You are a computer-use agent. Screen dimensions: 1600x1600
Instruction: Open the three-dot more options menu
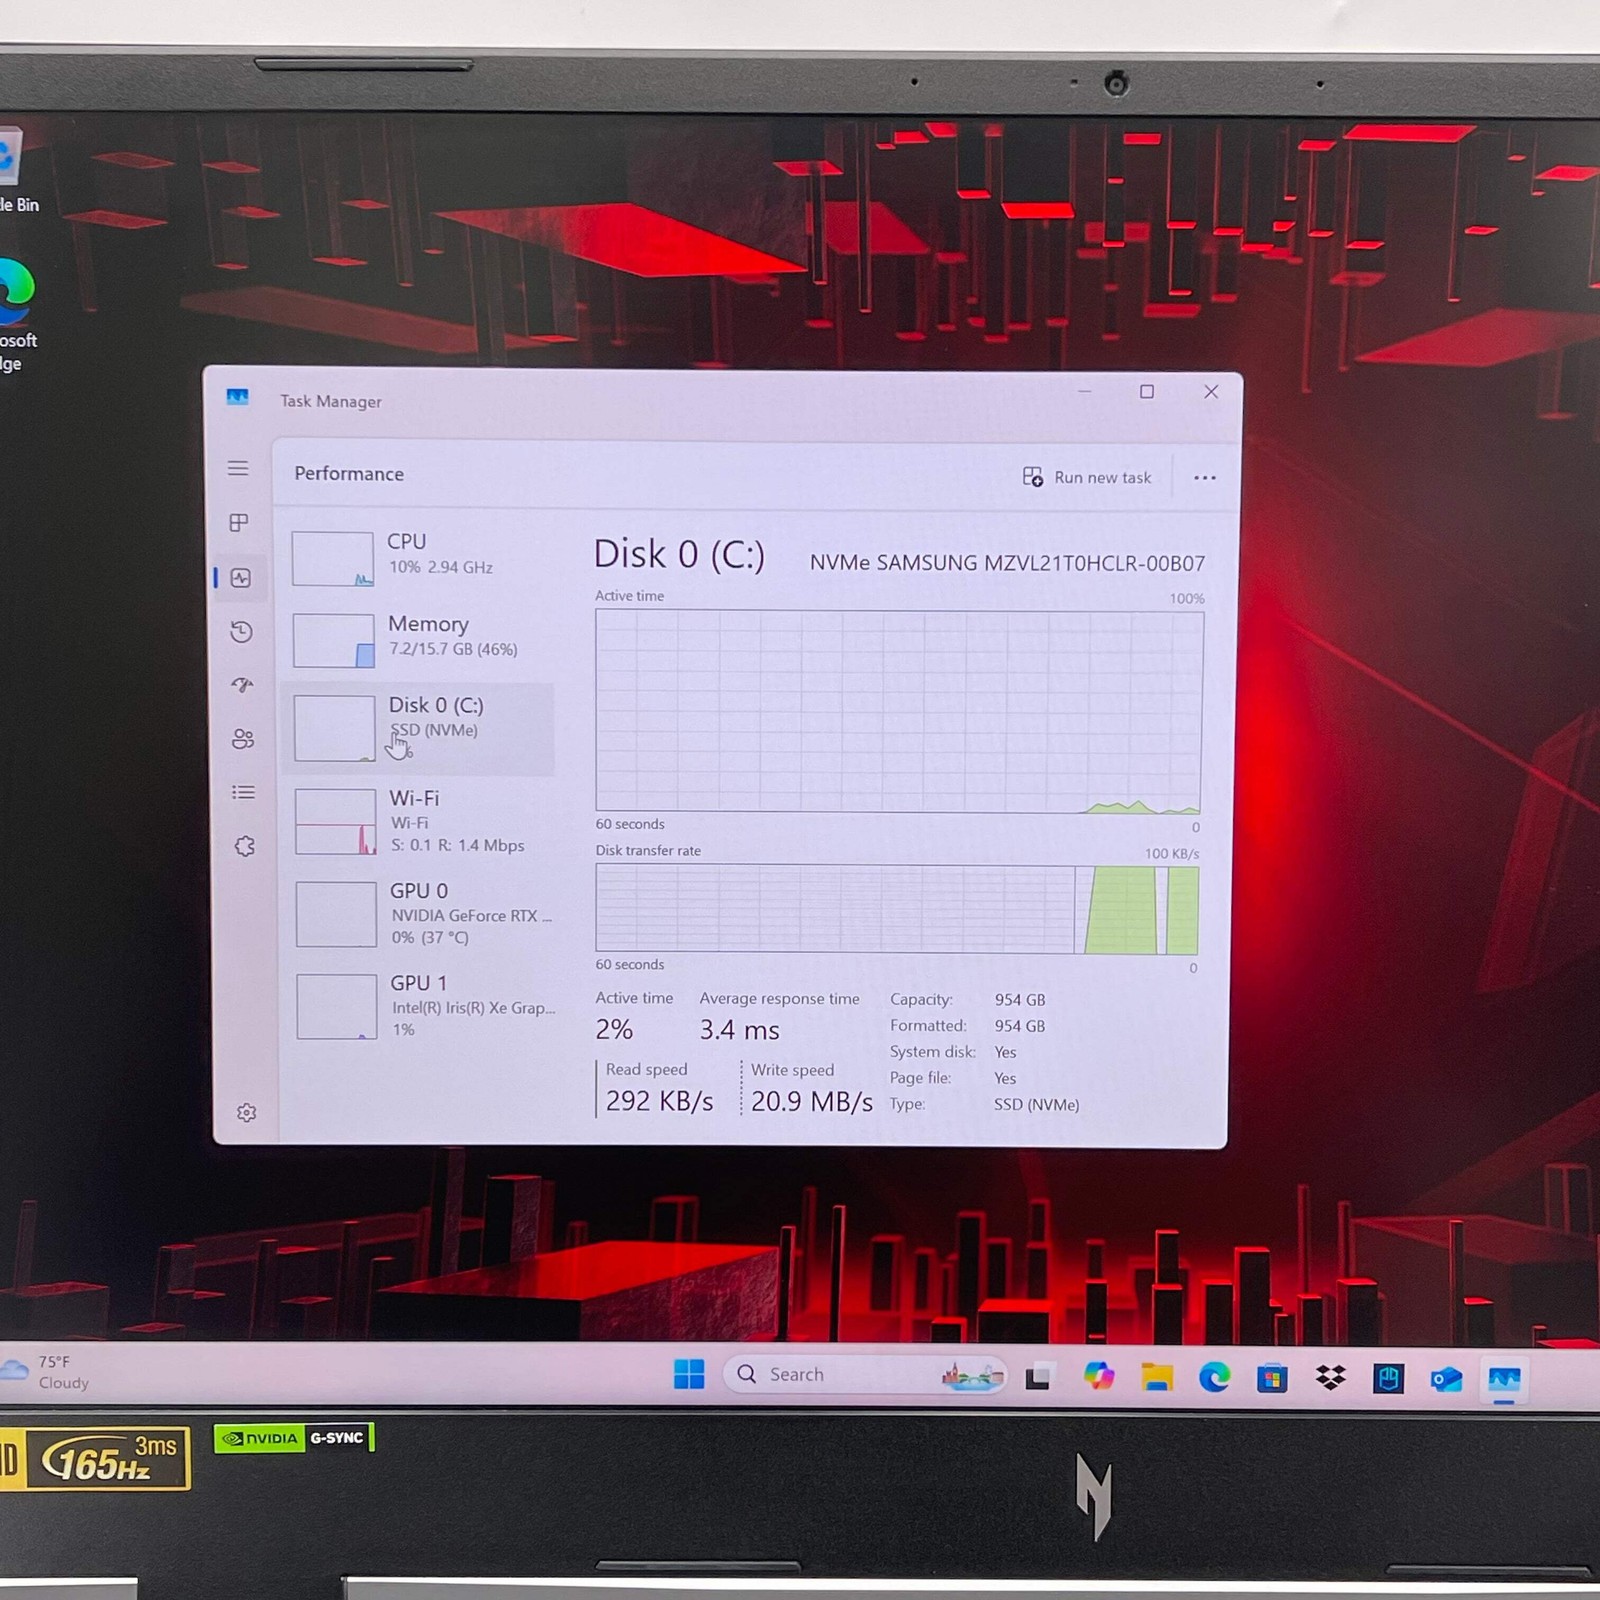[x=1205, y=478]
